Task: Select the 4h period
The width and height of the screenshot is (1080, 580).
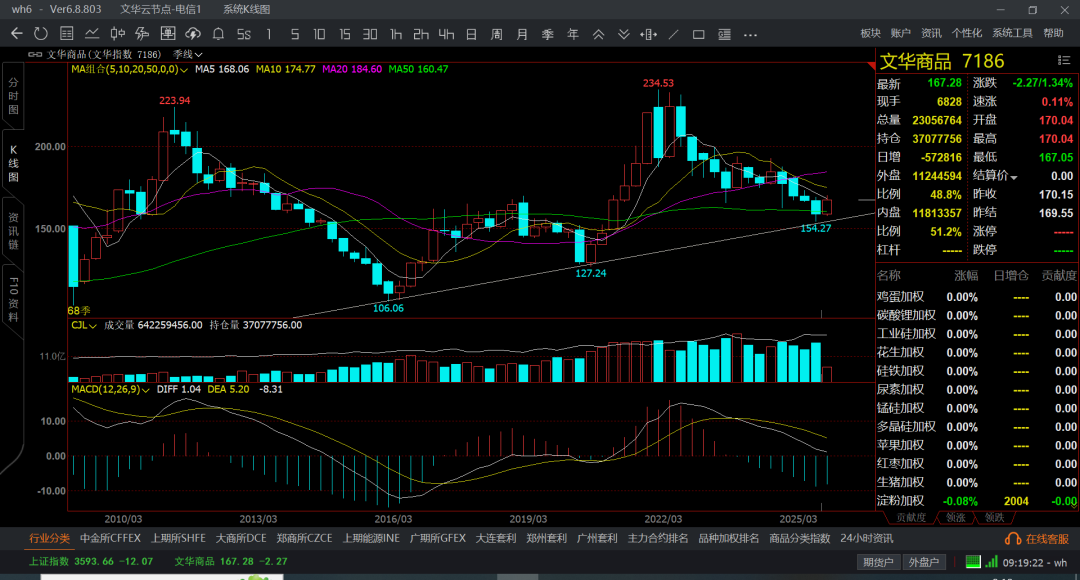Action: [446, 34]
